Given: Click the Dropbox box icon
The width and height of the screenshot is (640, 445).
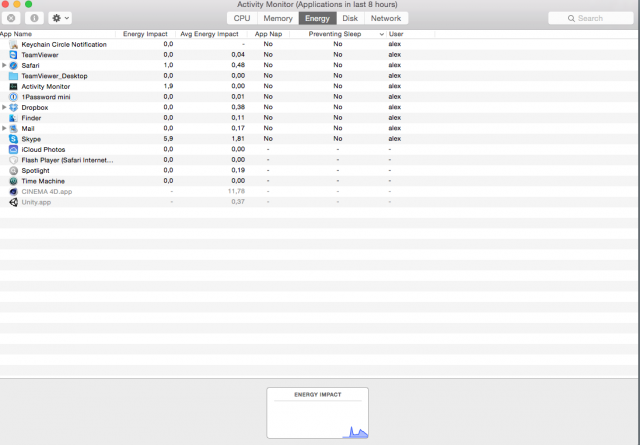Looking at the screenshot, I should pyautogui.click(x=13, y=107).
